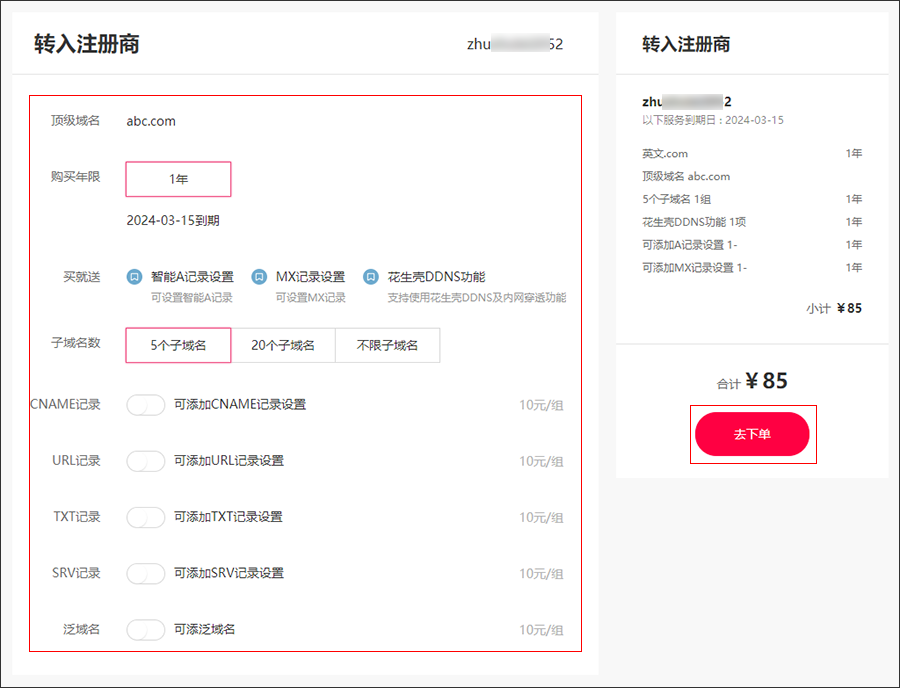The image size is (900, 688).
Task: Click the 可添加CNAME记录设置 label
Action: 240,405
